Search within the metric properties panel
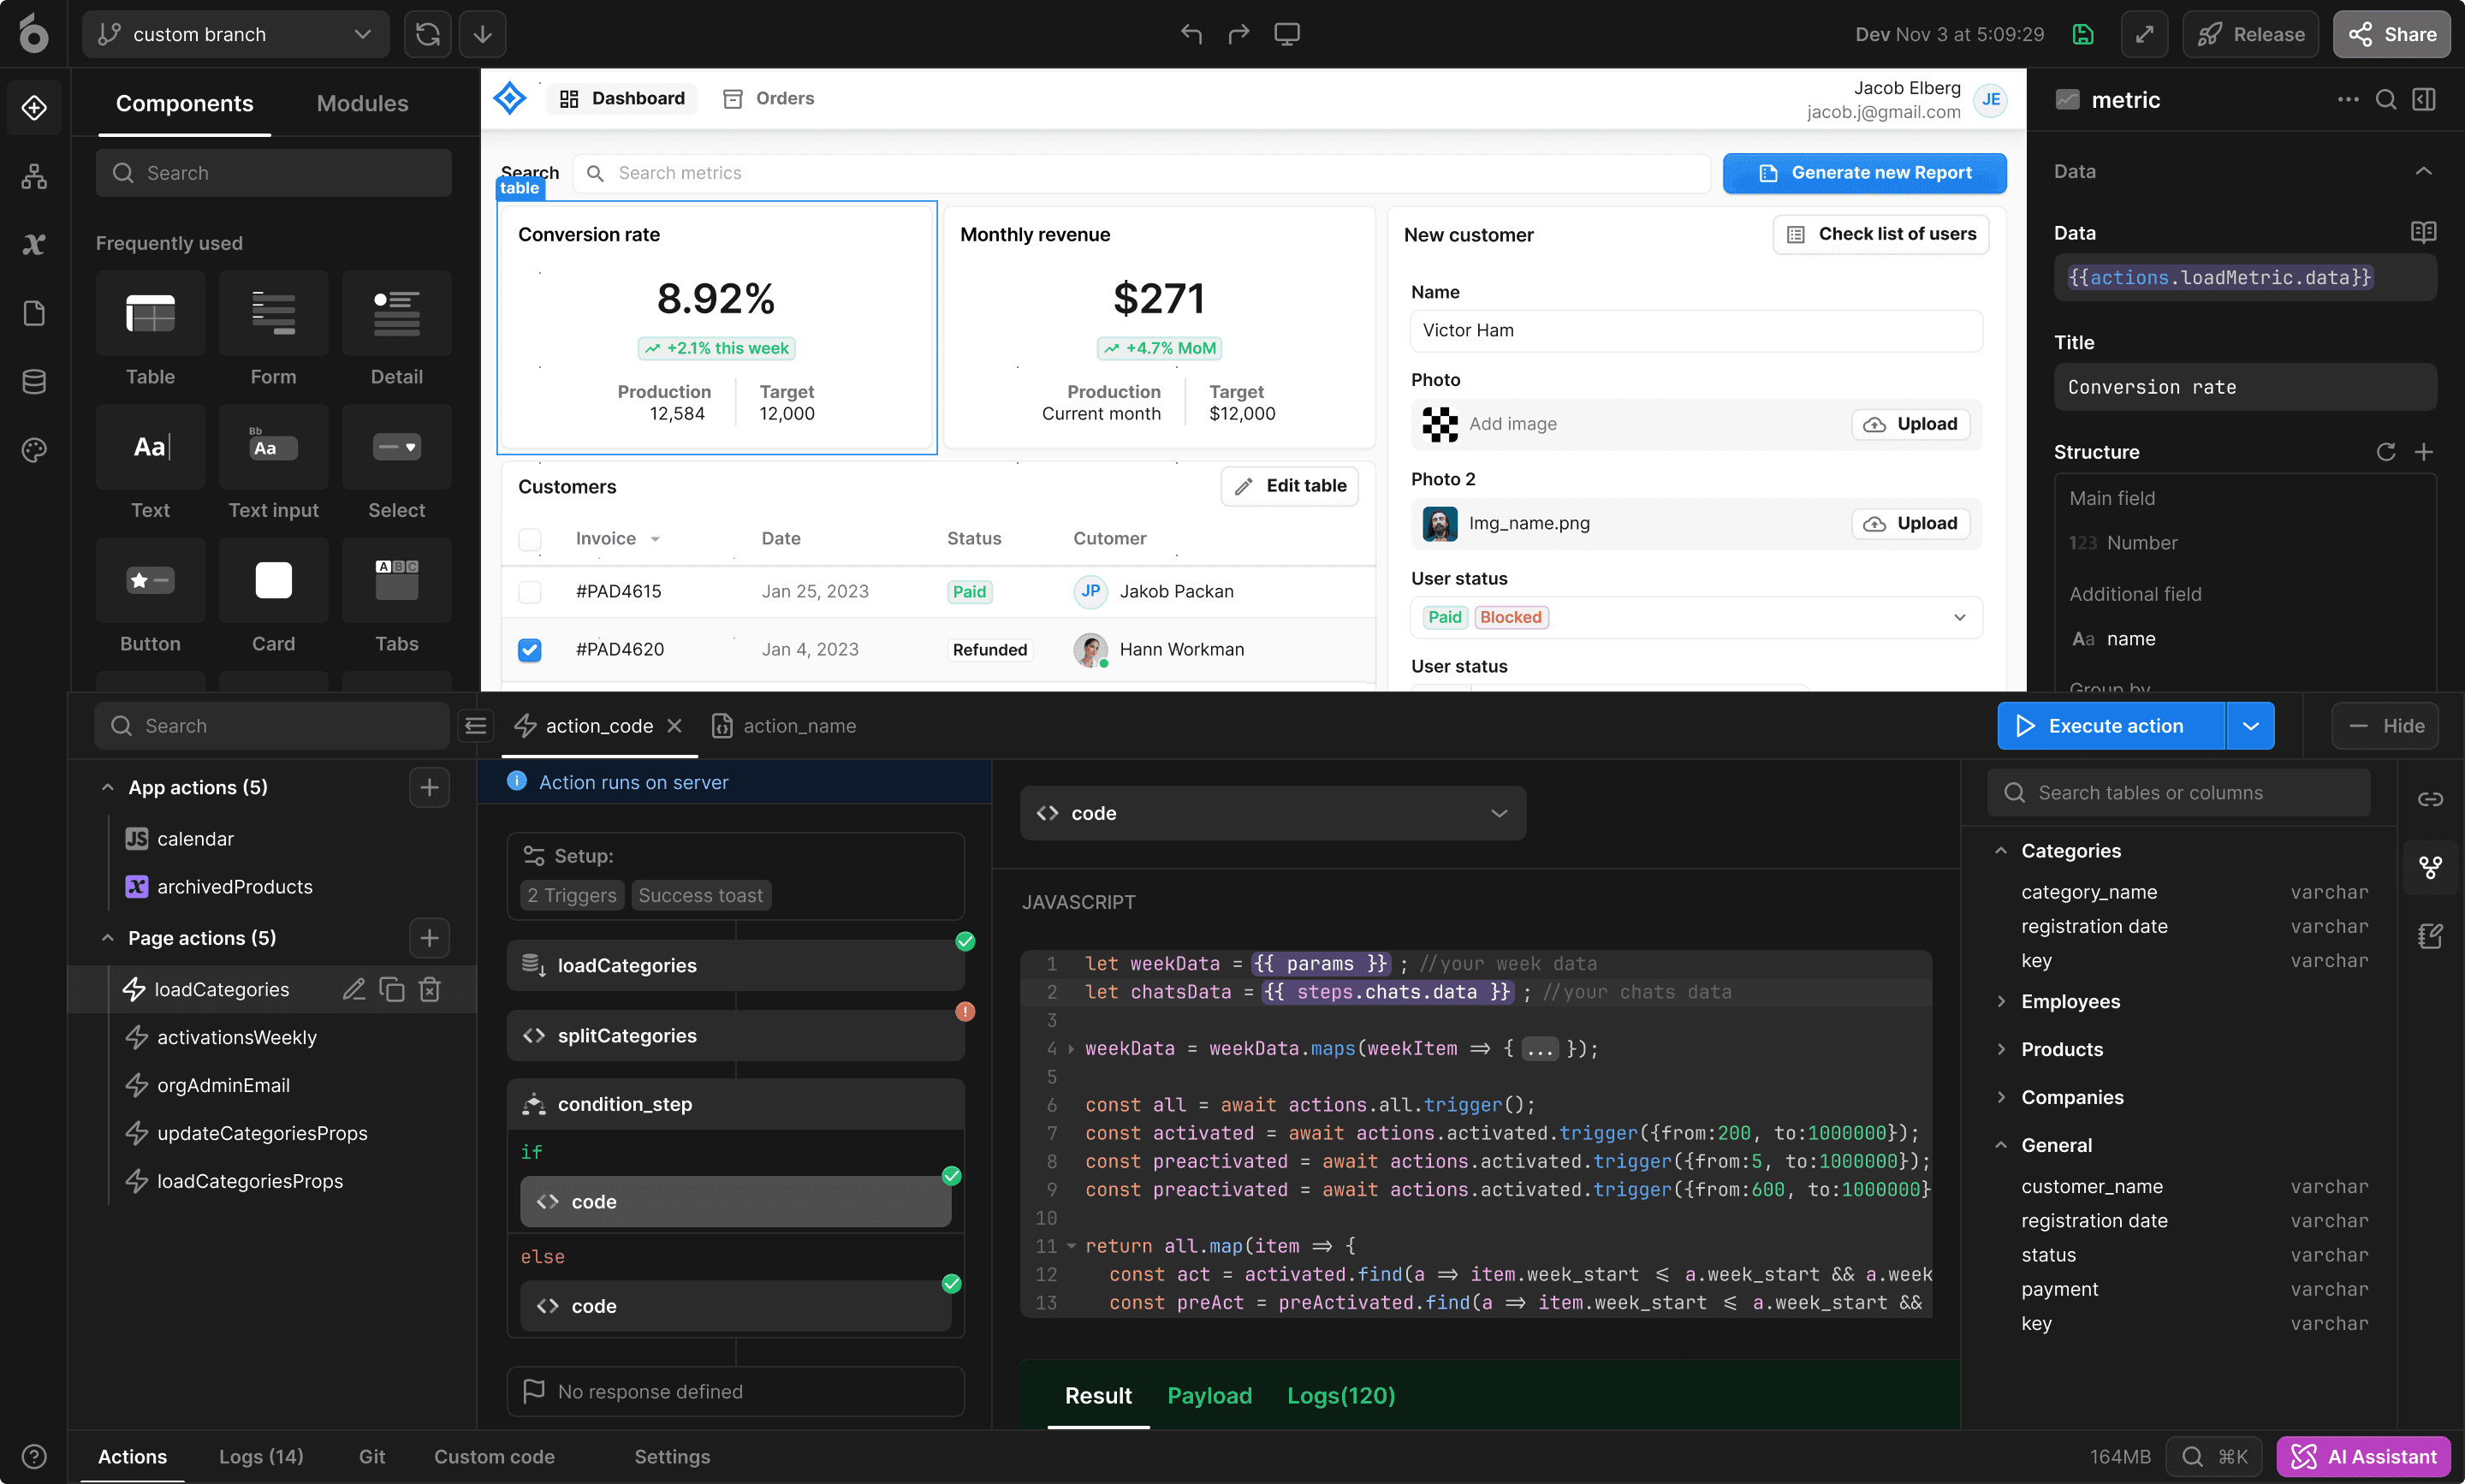The width and height of the screenshot is (2465, 1484). pyautogui.click(x=2386, y=99)
